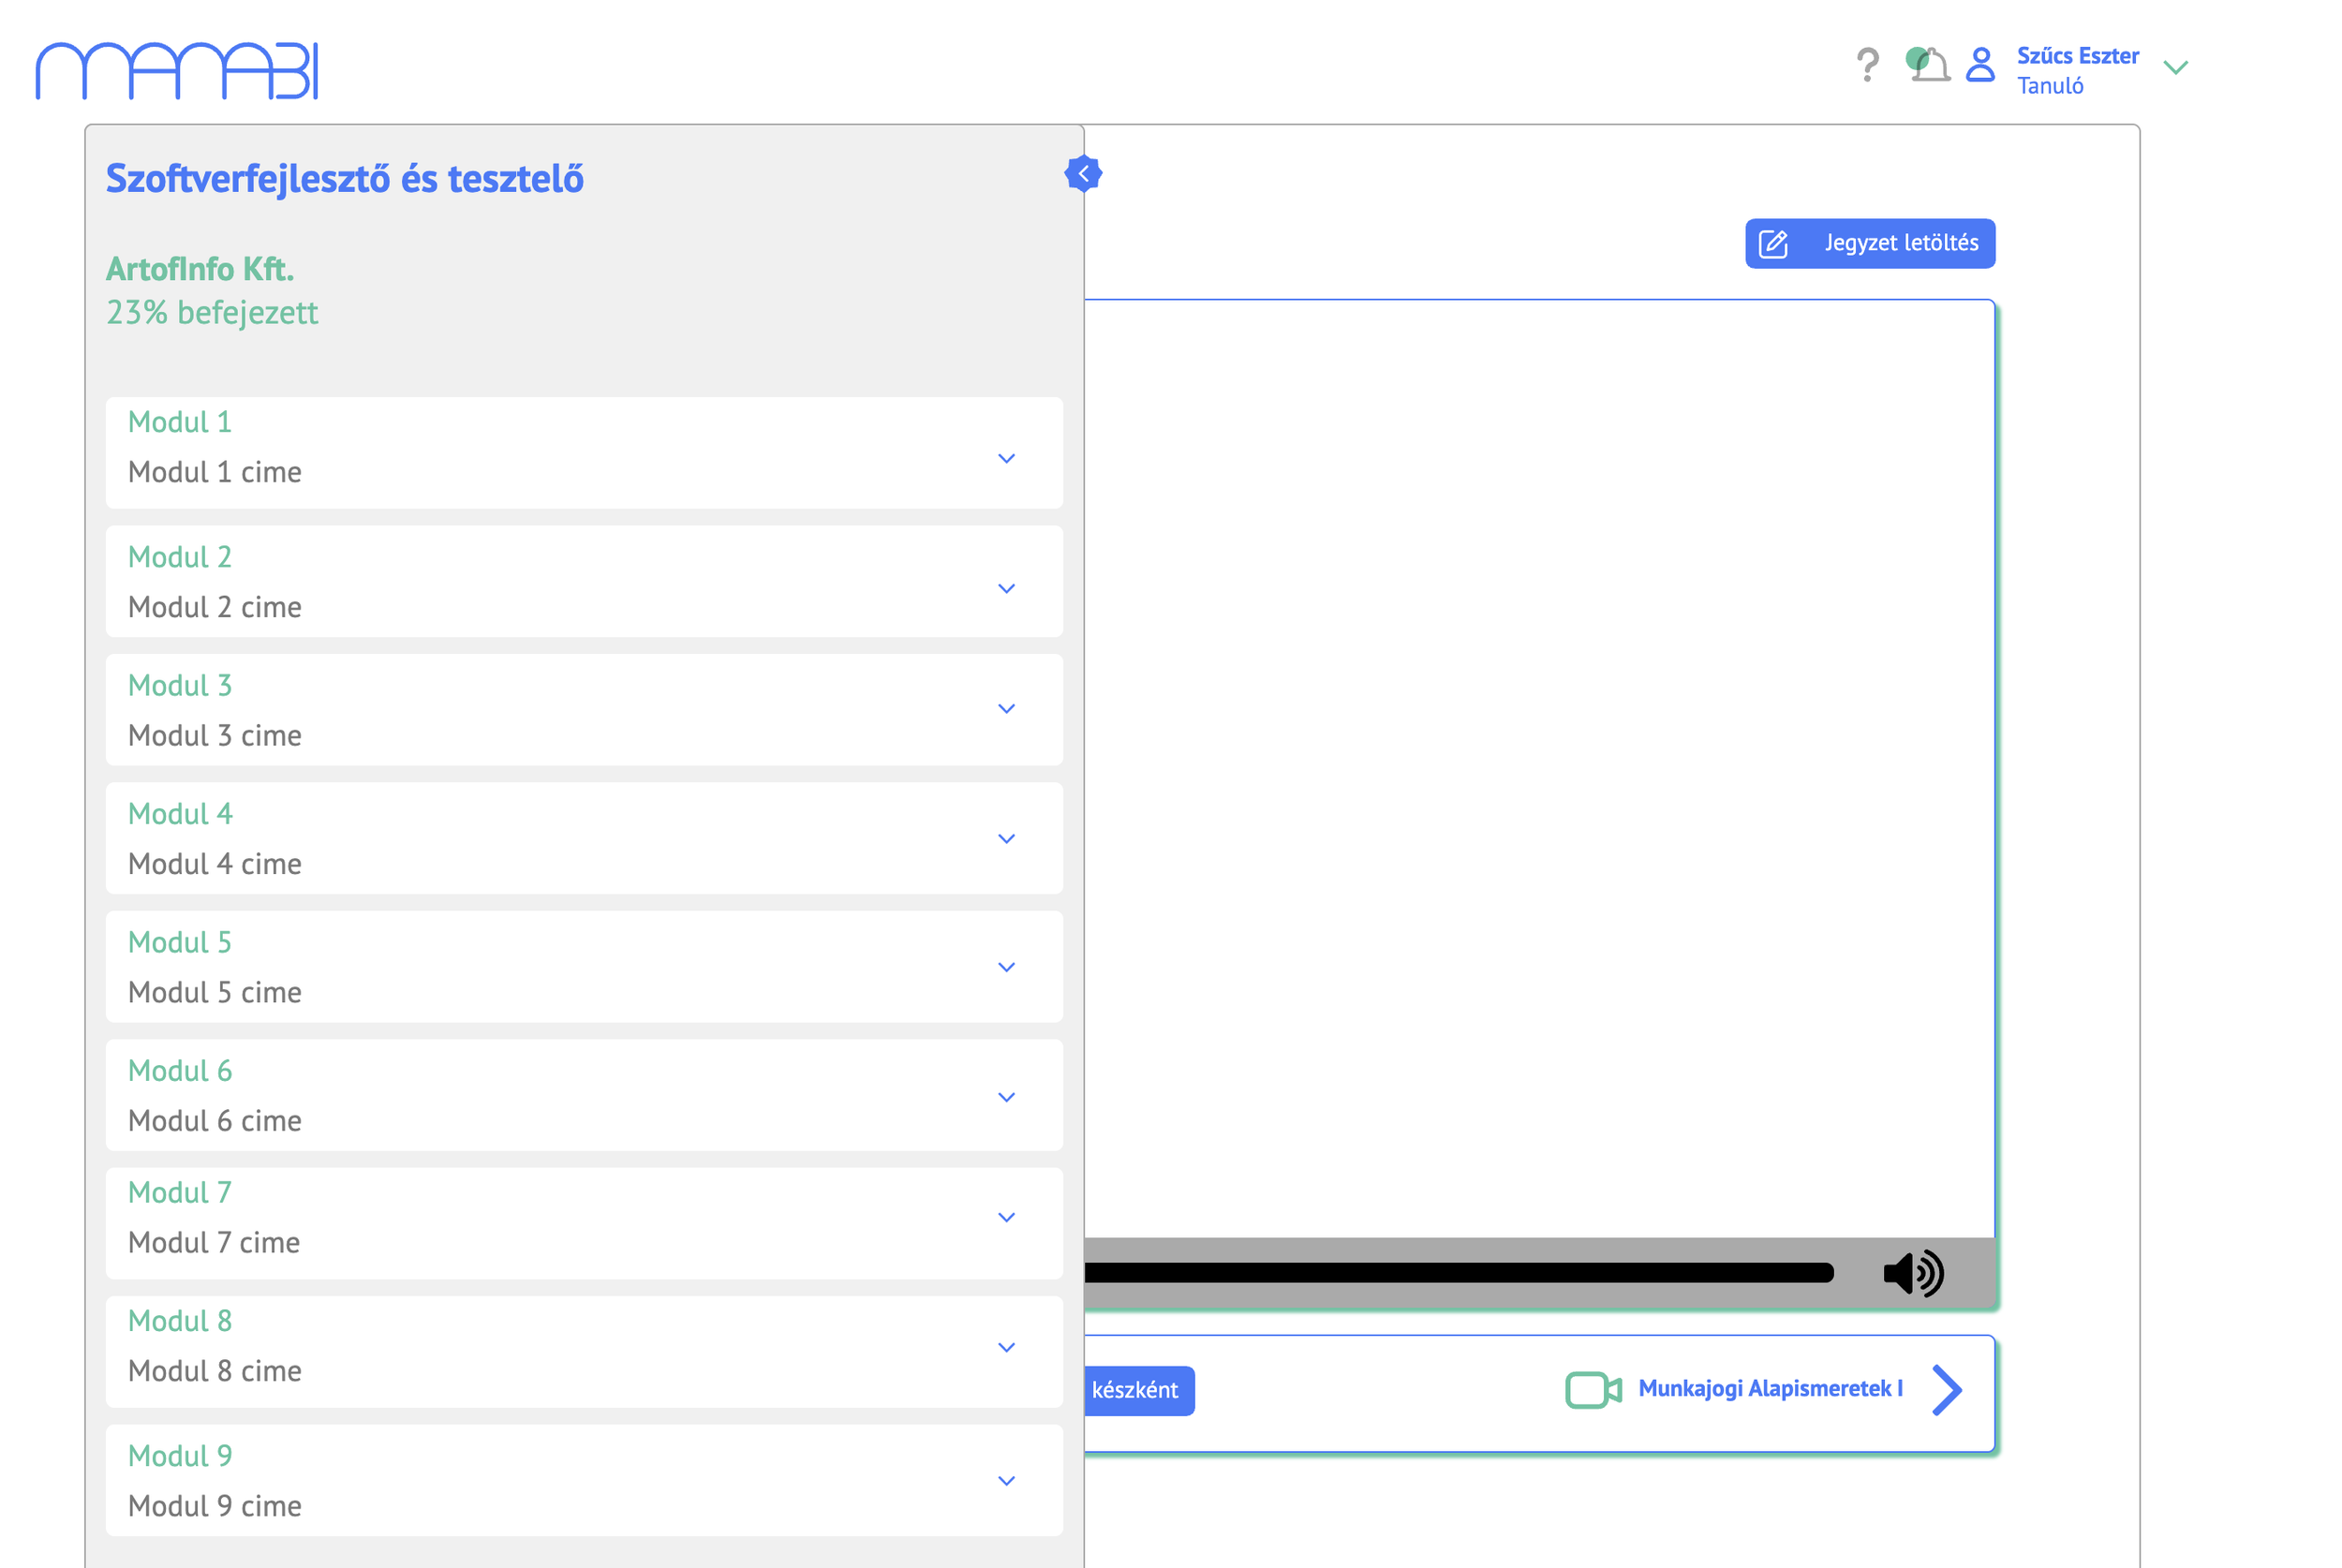Expand Modul 5 section
This screenshot has height=1568, width=2342.
pos(1006,968)
